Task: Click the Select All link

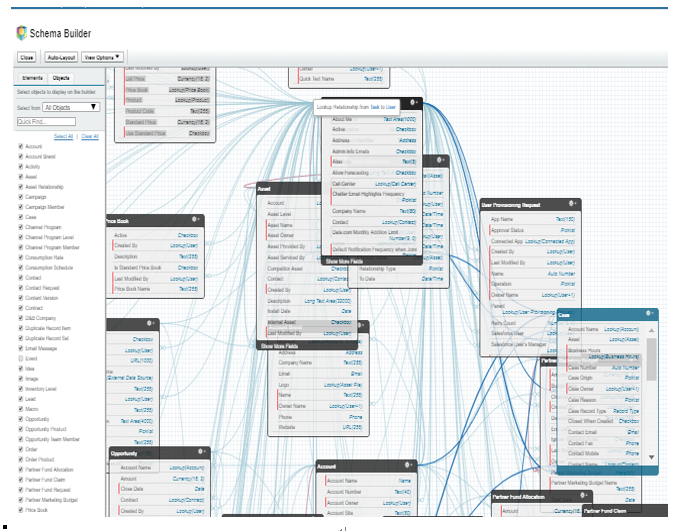Action: click(x=63, y=136)
